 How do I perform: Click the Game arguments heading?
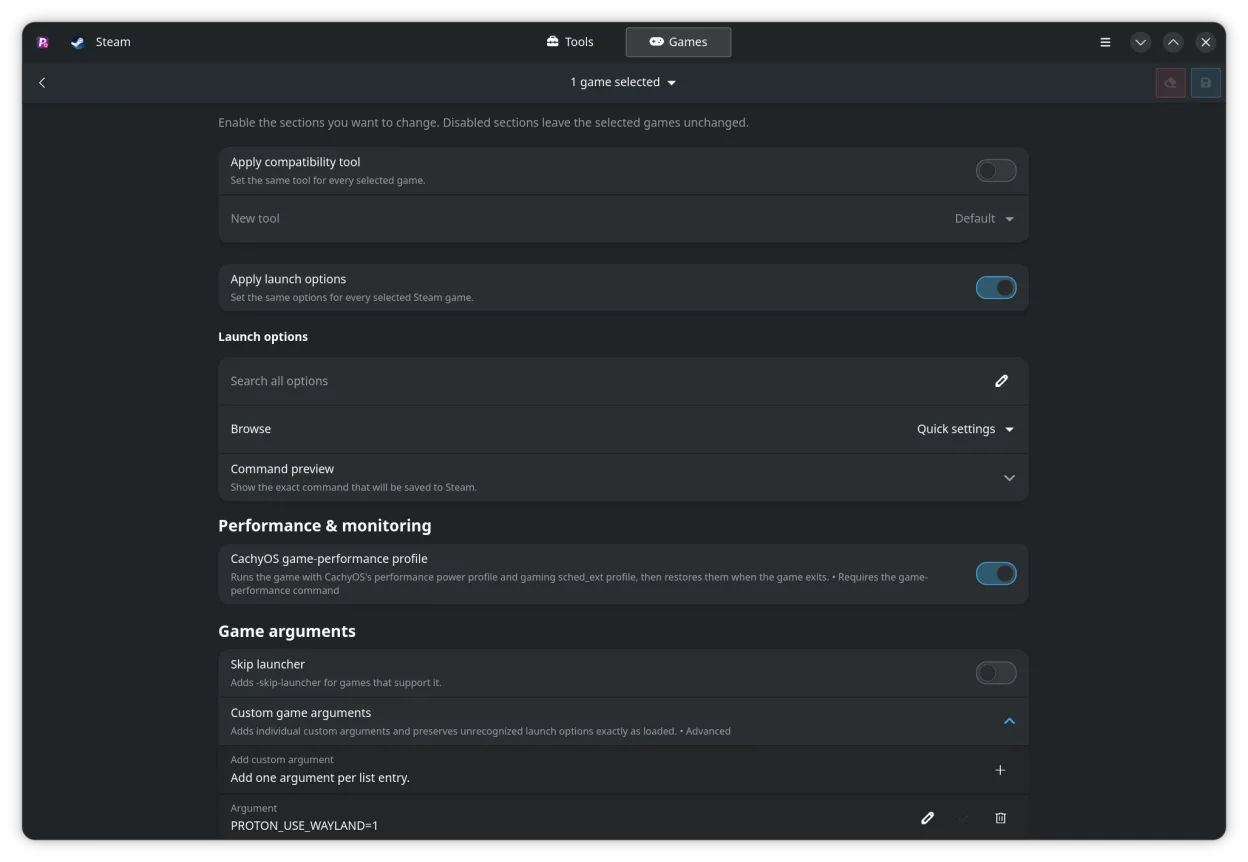pos(287,632)
